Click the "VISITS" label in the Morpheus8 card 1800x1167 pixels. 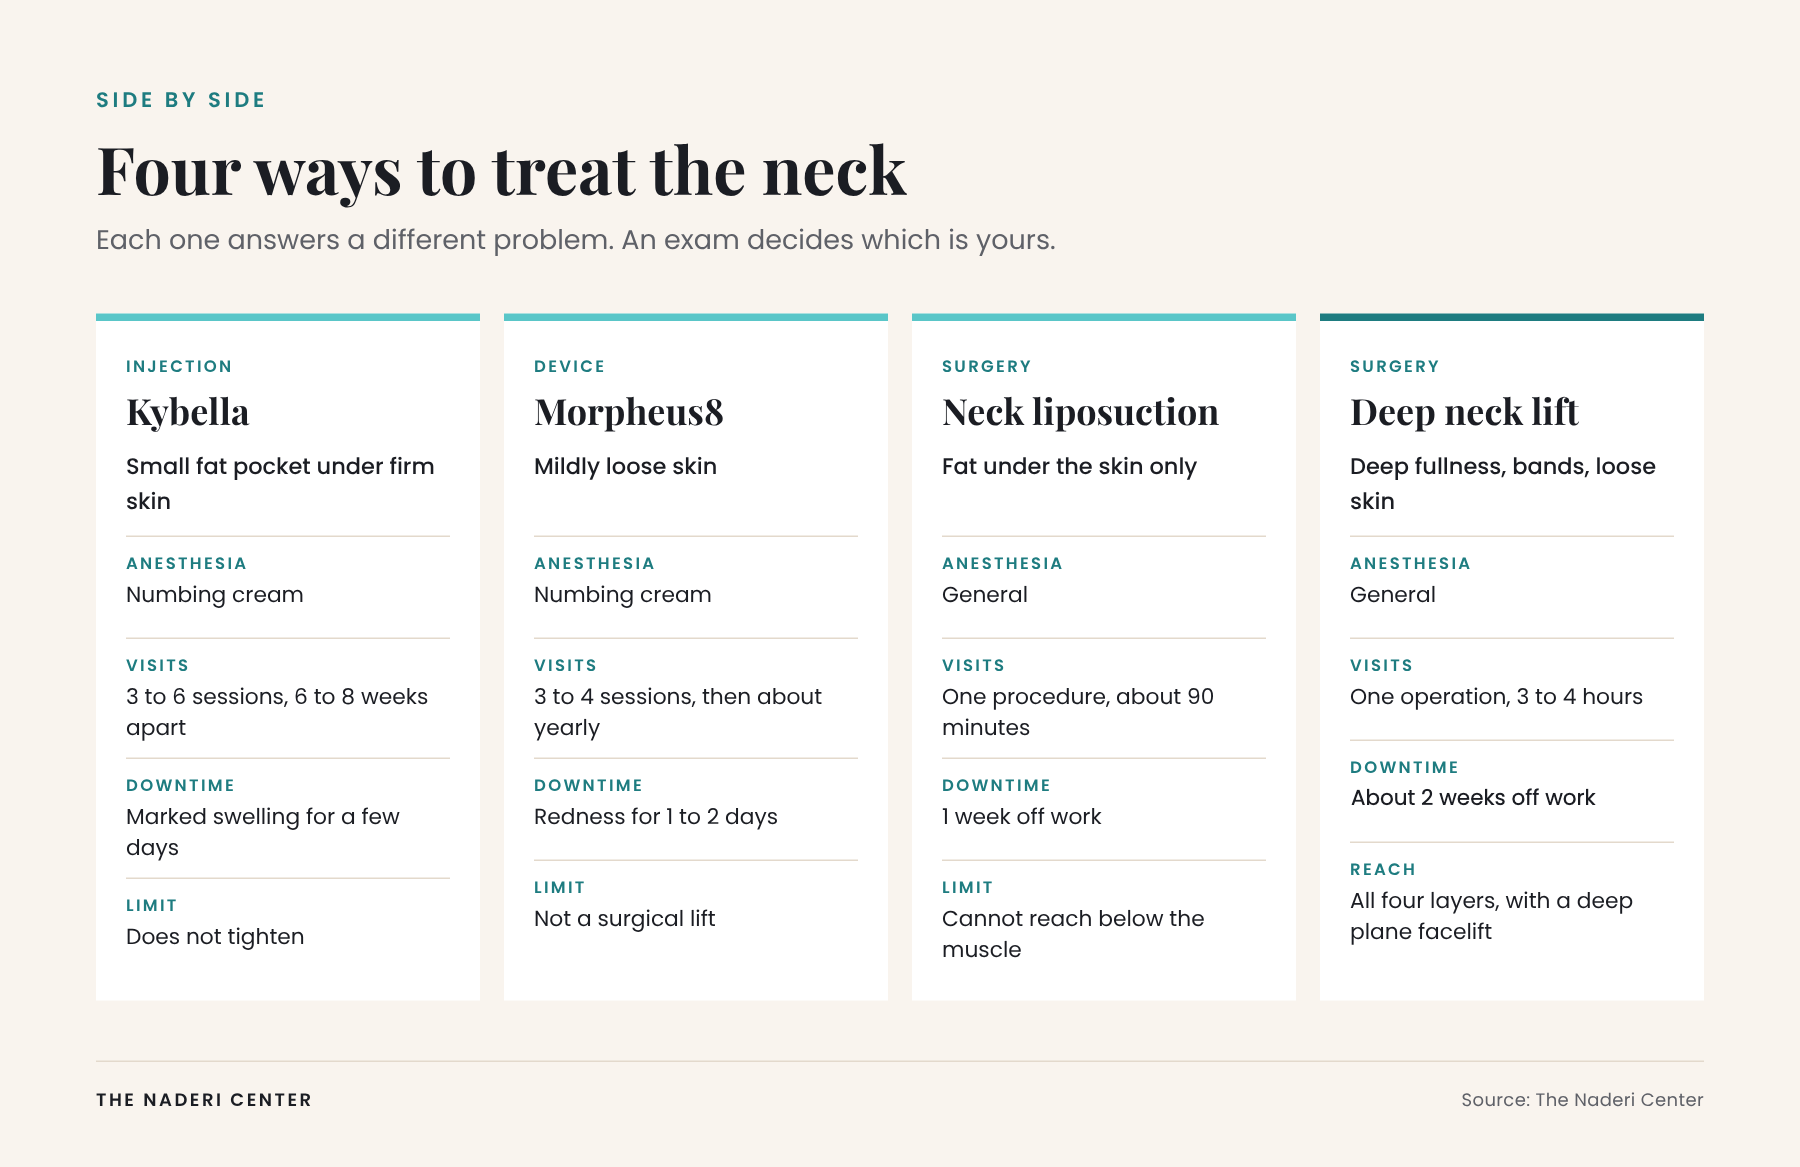coord(566,666)
